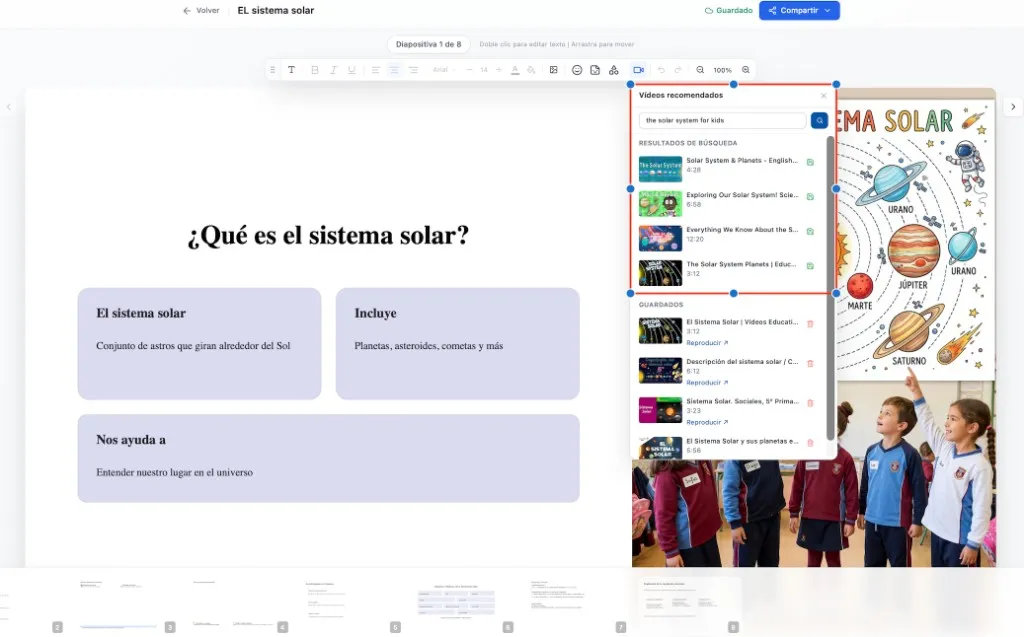Toggle the recommended videos camera icon

pyautogui.click(x=638, y=70)
